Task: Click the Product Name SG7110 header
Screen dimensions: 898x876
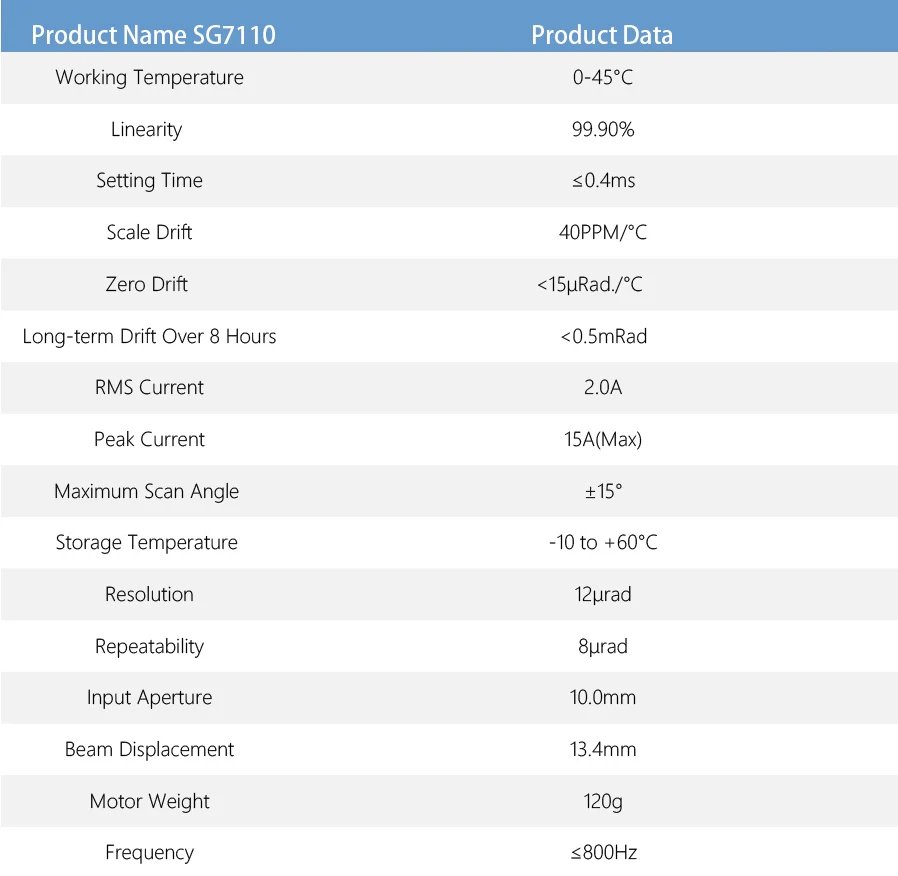Action: (x=153, y=35)
